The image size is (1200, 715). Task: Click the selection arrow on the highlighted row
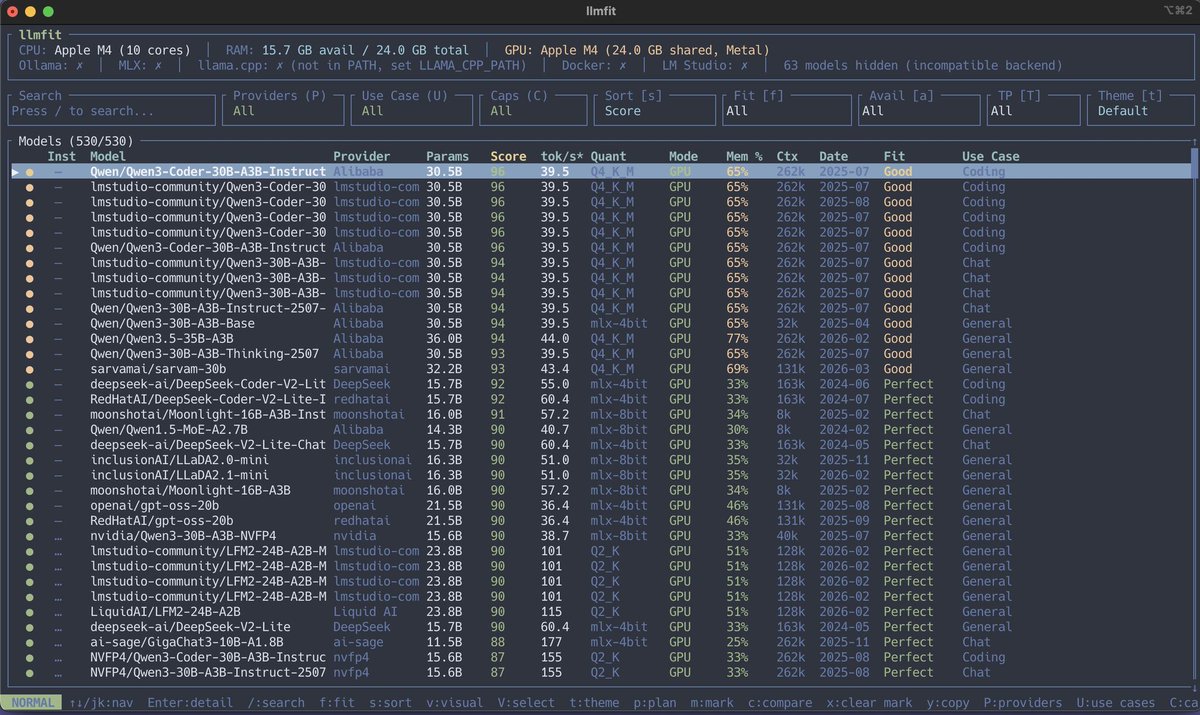15,172
